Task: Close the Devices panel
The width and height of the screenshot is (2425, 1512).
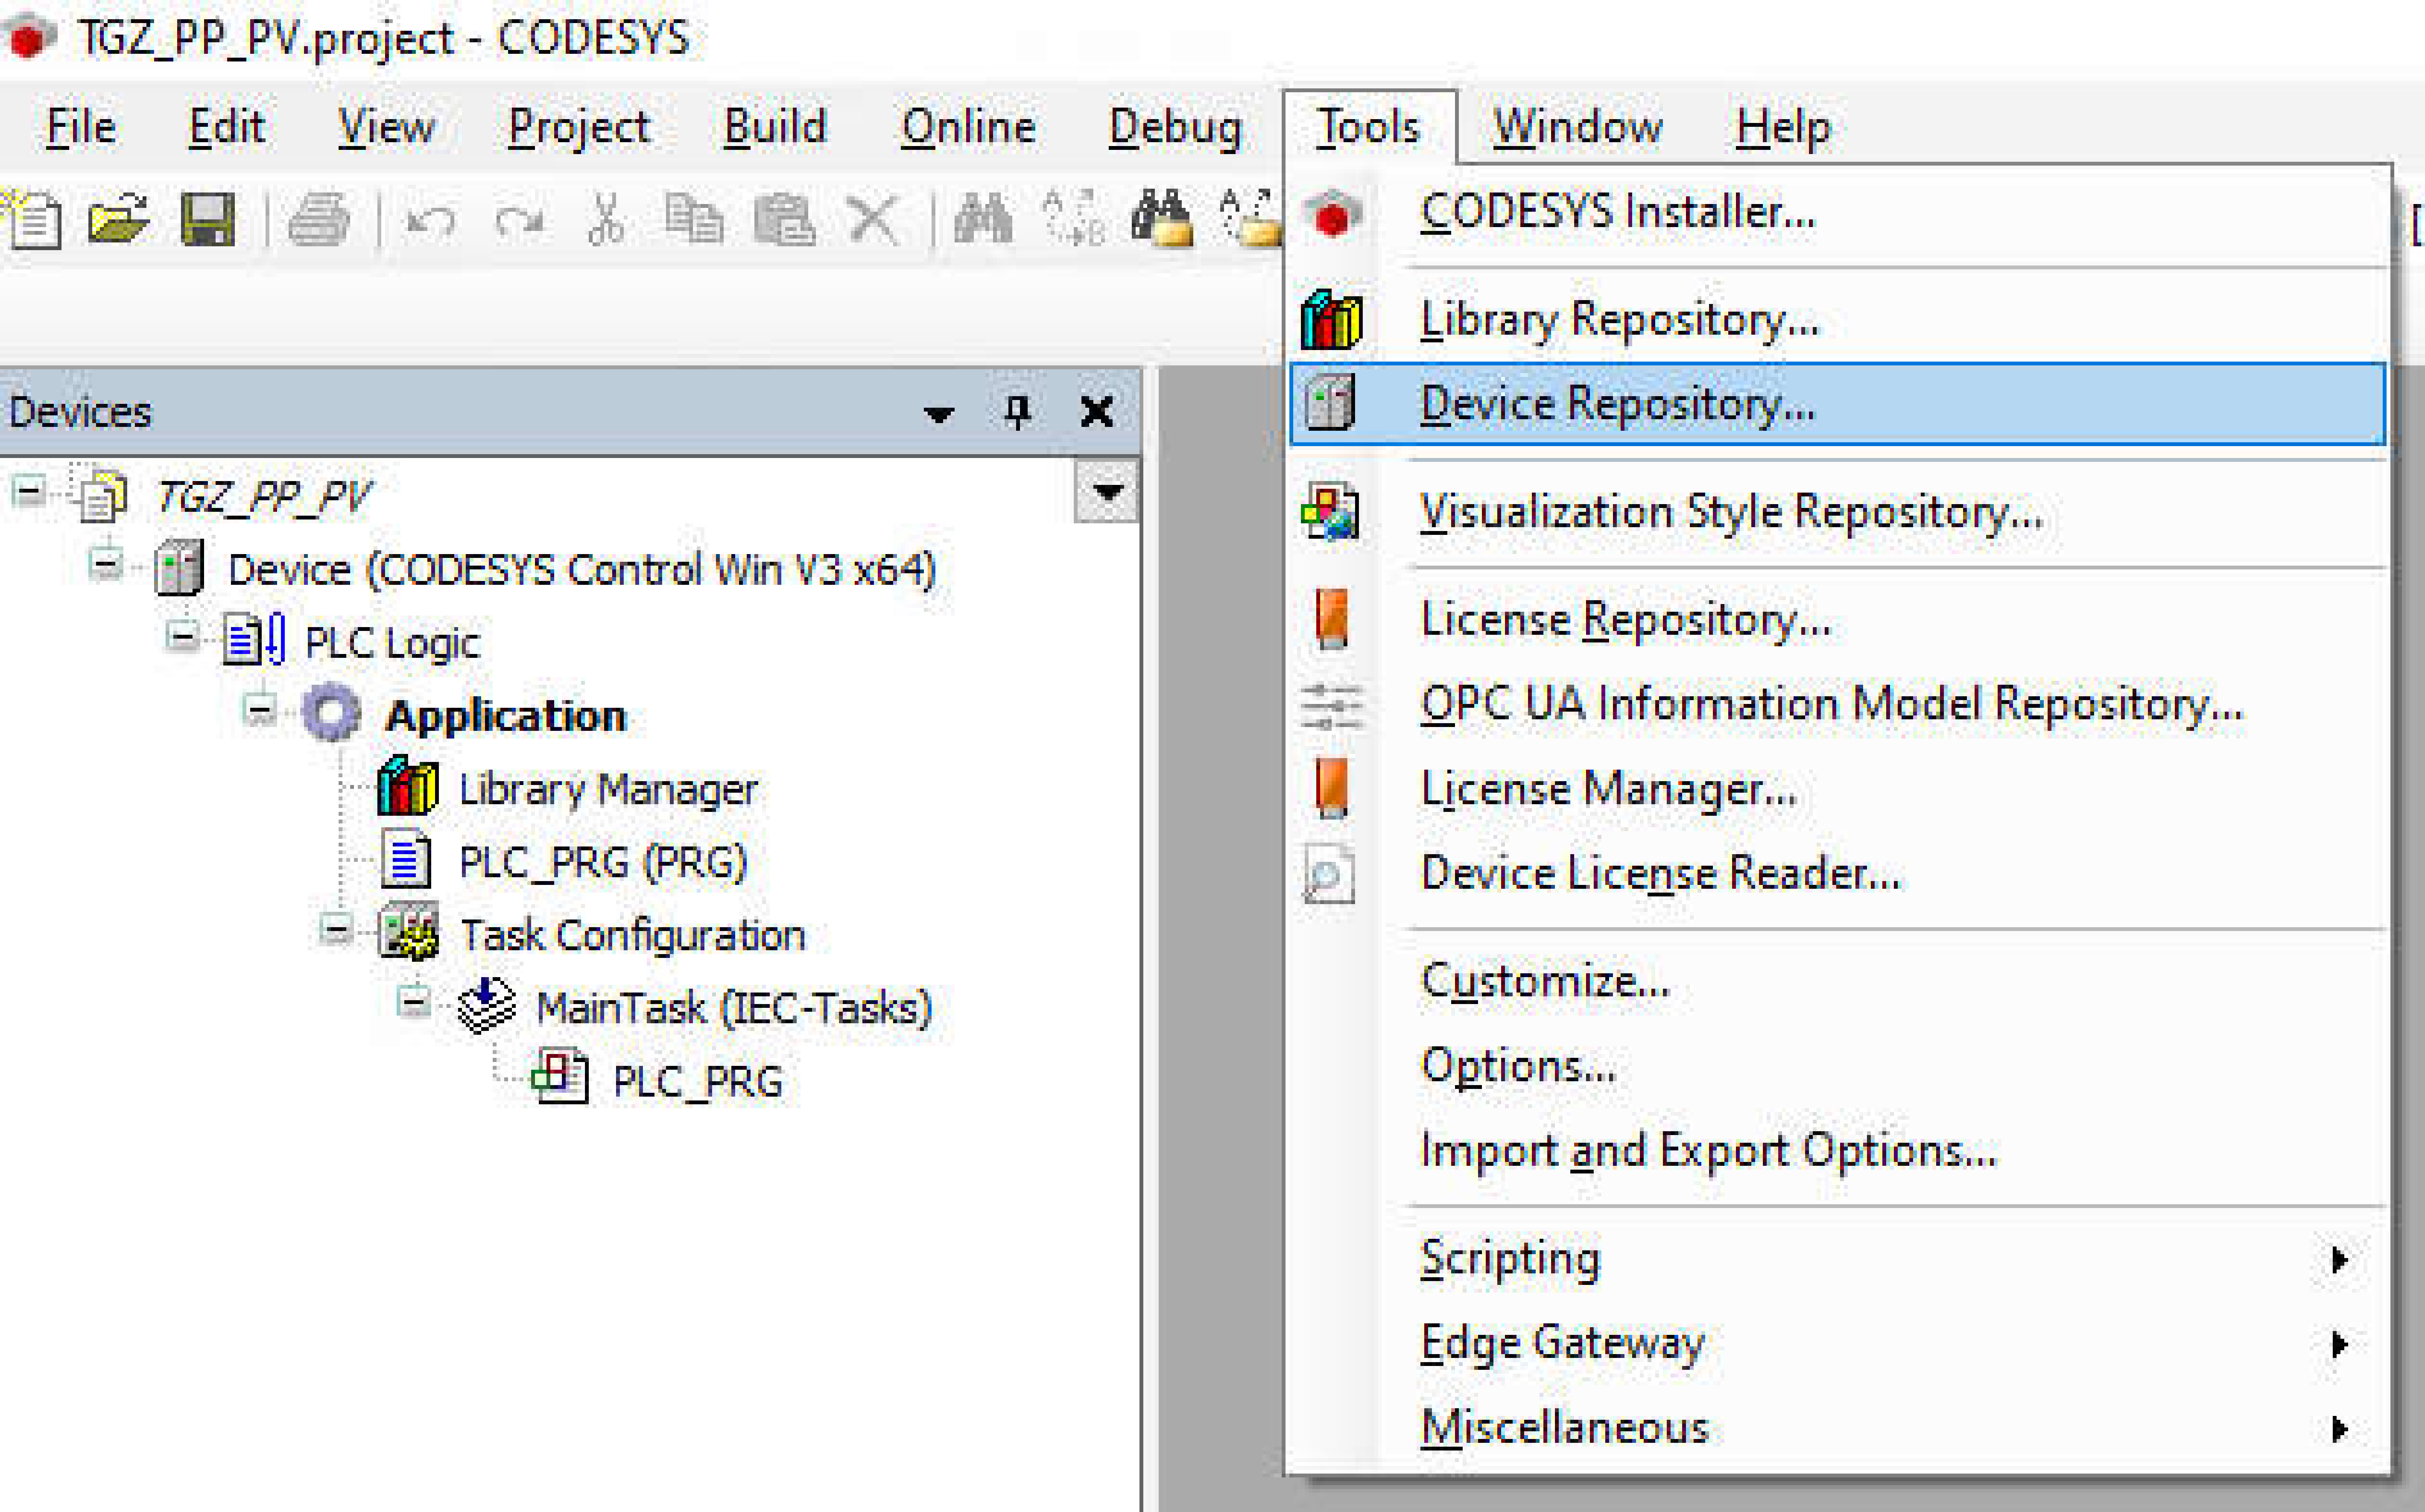Action: (1097, 411)
